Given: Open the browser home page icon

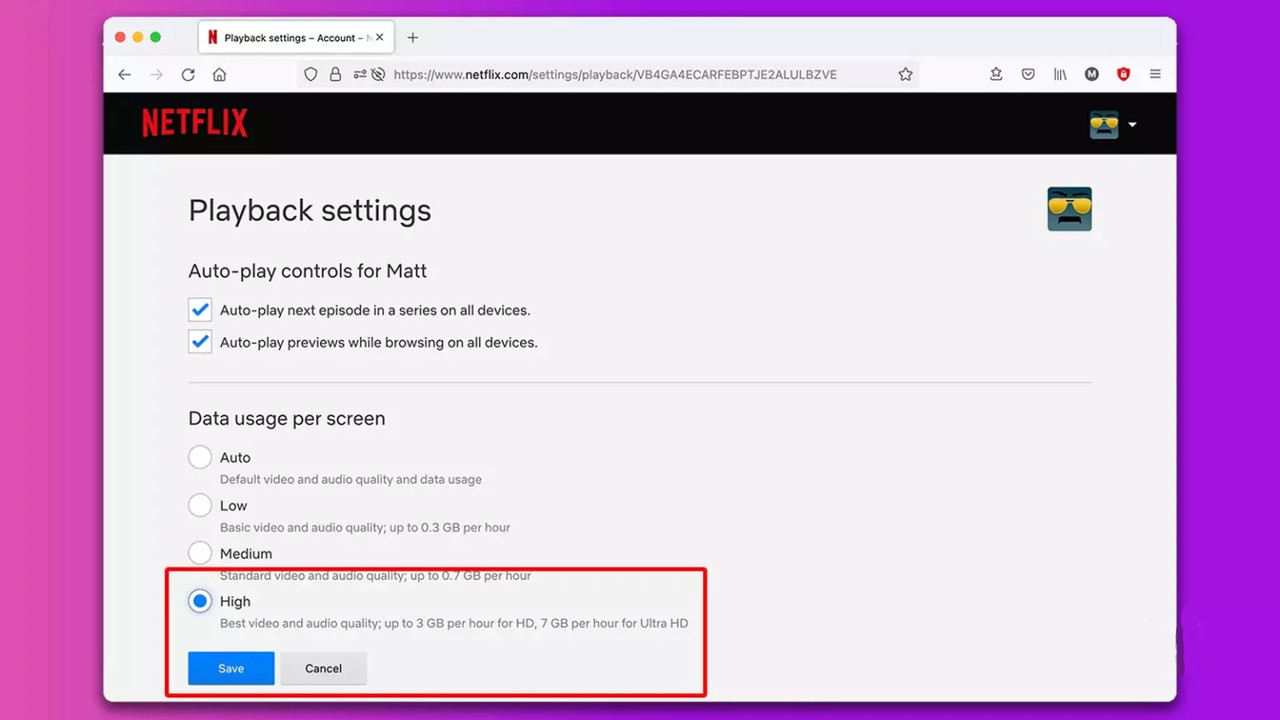Looking at the screenshot, I should [x=220, y=74].
